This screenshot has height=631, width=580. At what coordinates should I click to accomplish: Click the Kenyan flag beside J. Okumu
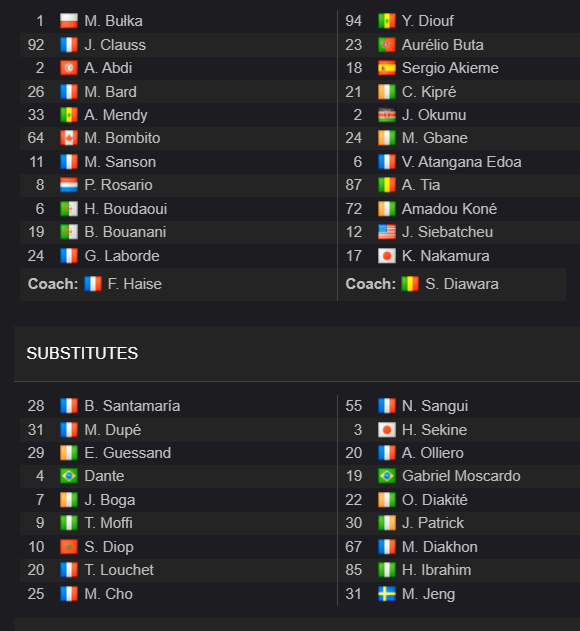[x=387, y=115]
